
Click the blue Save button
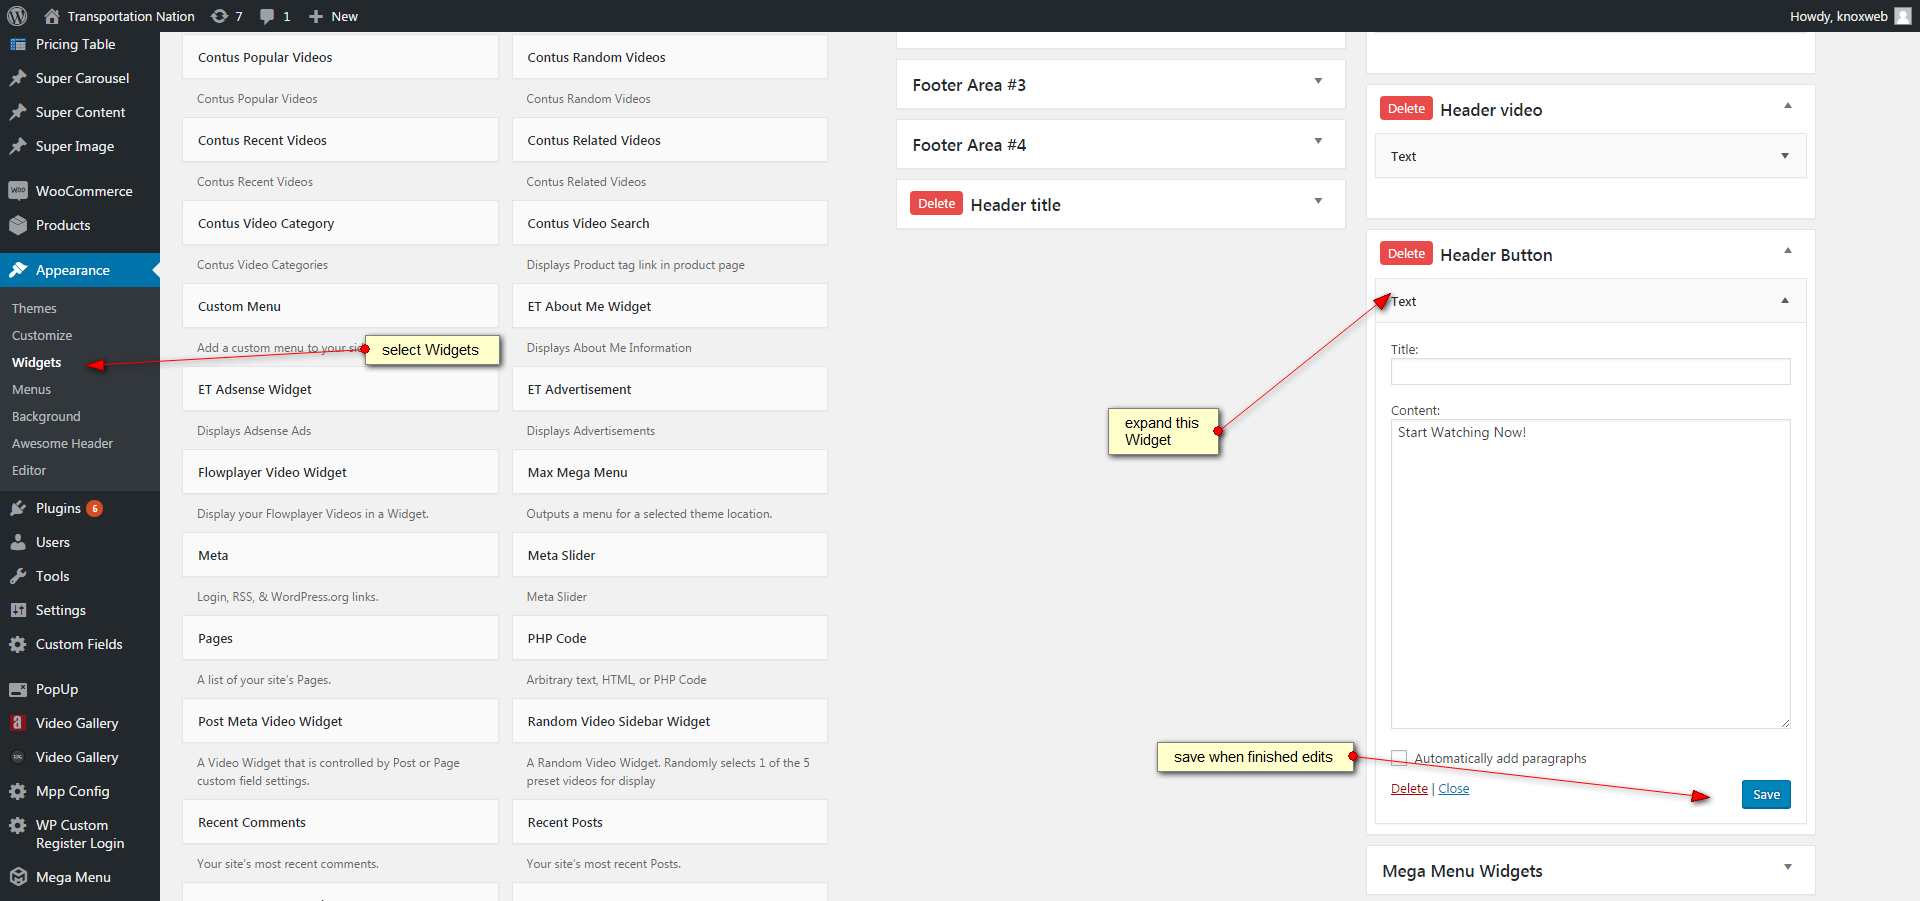[1765, 795]
